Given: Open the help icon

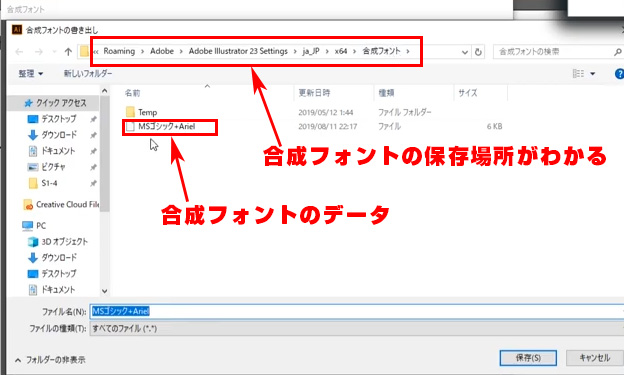Looking at the screenshot, I should pyautogui.click(x=619, y=74).
